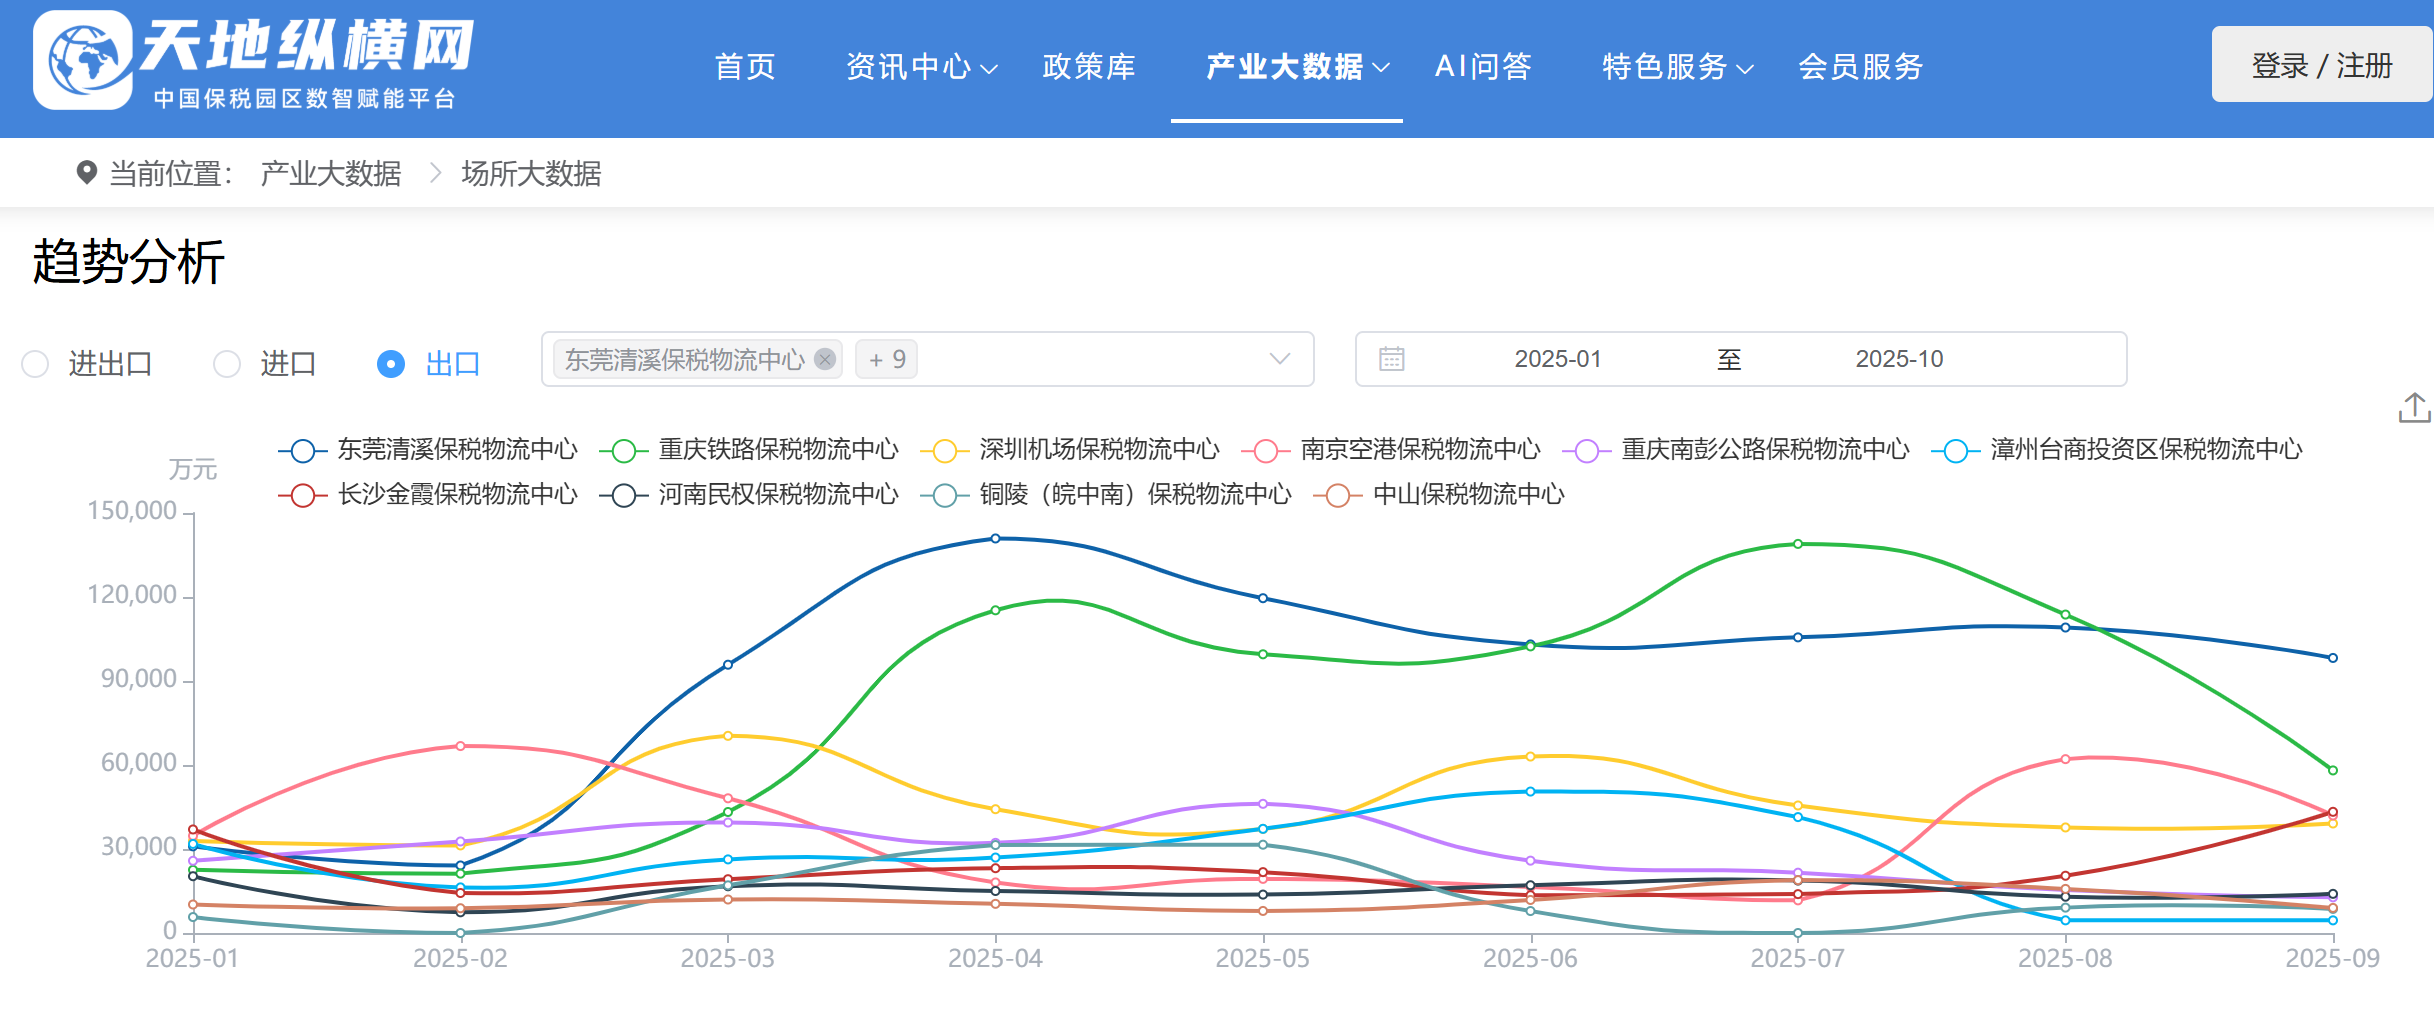Click the 产业大数据 breadcrumb link
Screen dimensions: 2434x1012
[330, 174]
